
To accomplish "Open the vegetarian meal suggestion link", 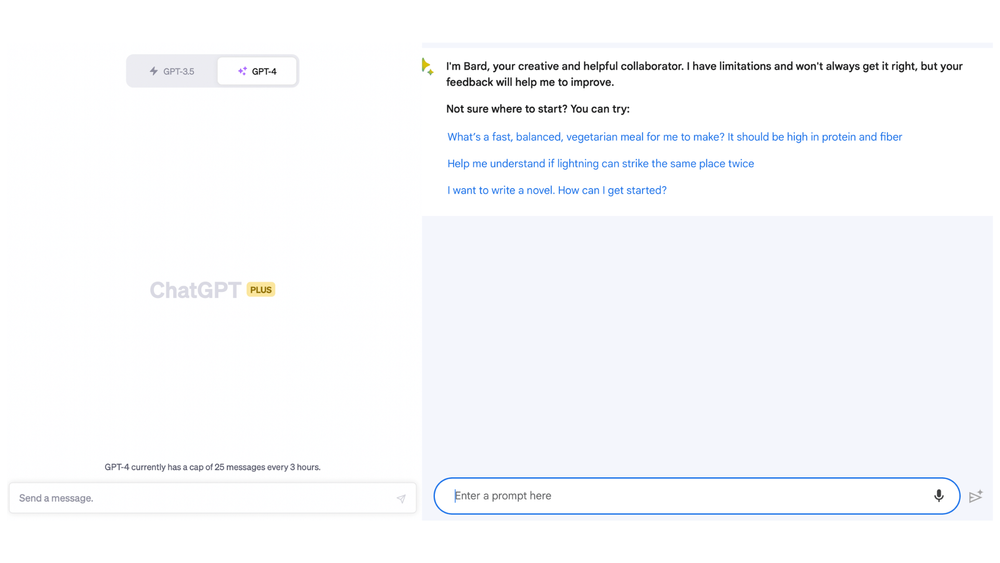I will [x=674, y=137].
